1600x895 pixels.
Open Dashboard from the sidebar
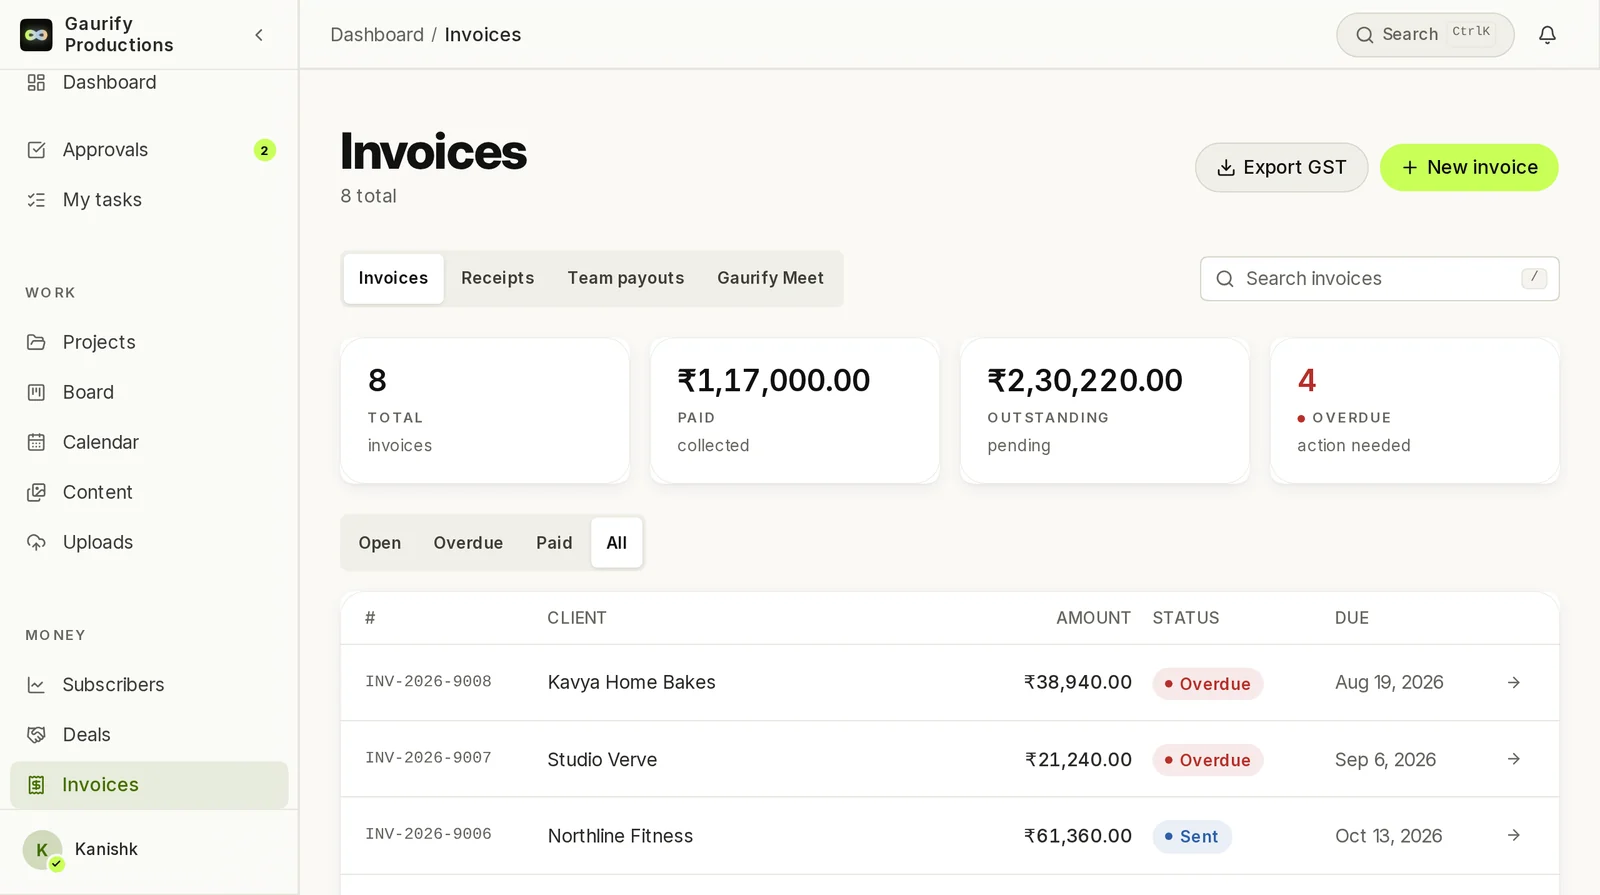[x=149, y=83]
